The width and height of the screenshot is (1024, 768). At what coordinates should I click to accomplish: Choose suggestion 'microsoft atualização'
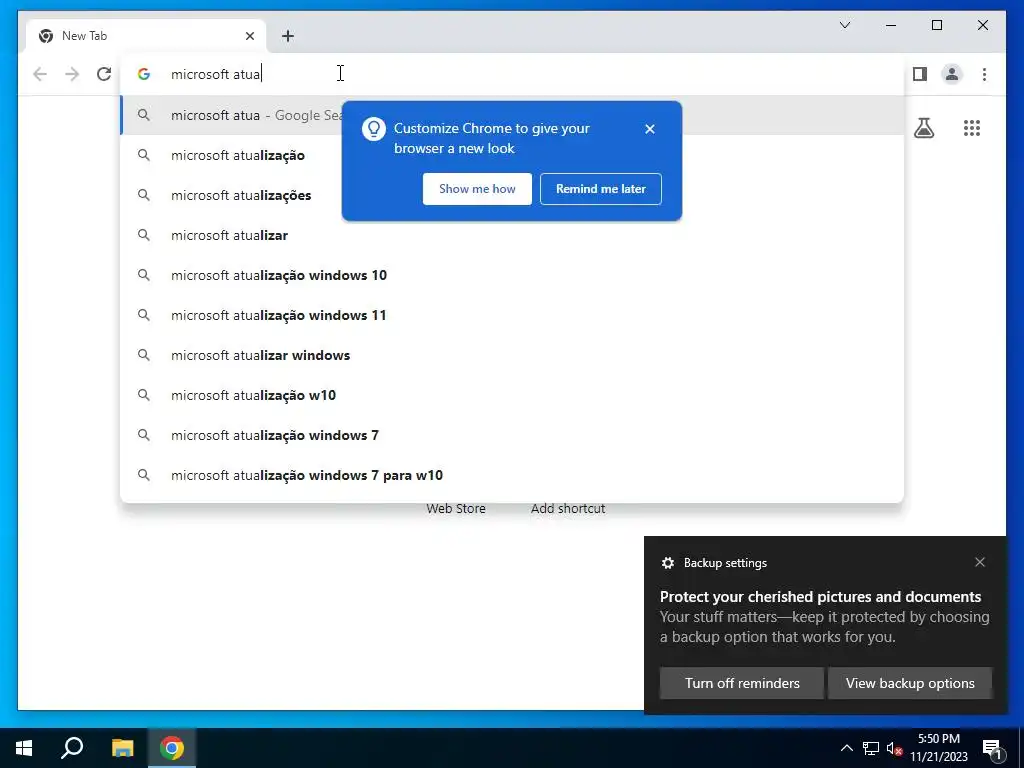pos(513,155)
